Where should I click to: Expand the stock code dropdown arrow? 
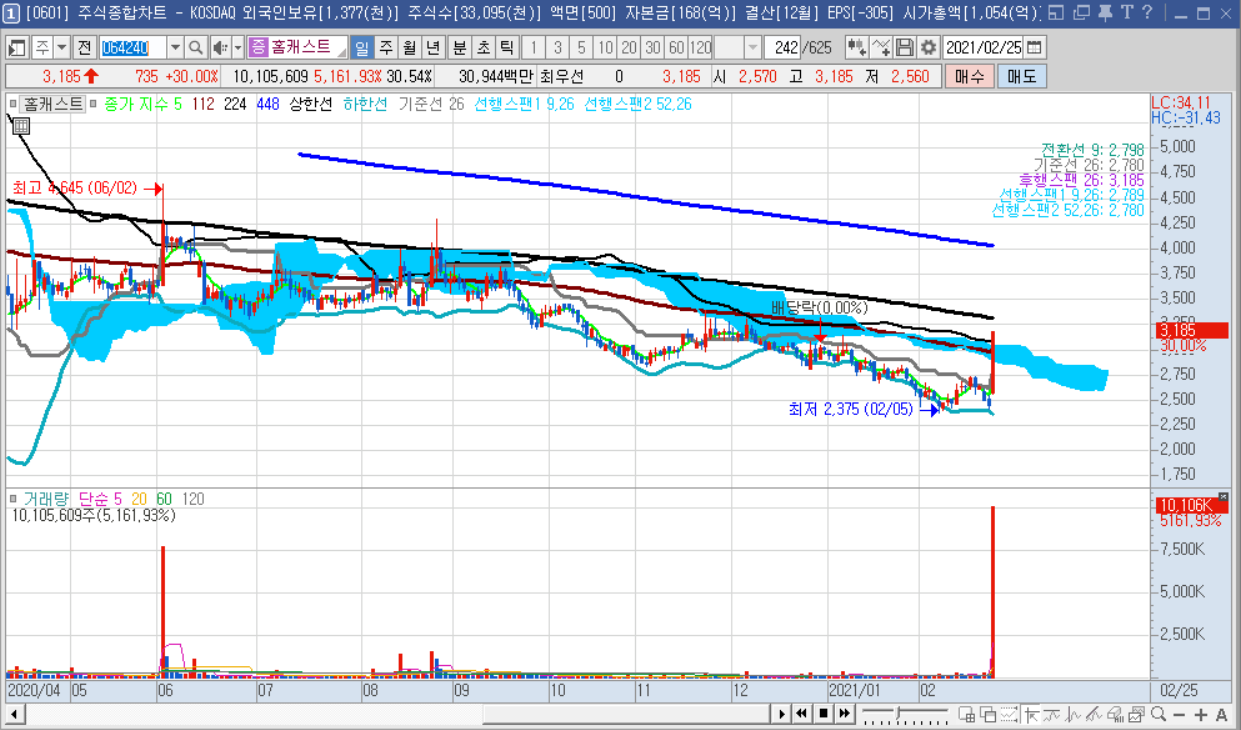pyautogui.click(x=175, y=48)
